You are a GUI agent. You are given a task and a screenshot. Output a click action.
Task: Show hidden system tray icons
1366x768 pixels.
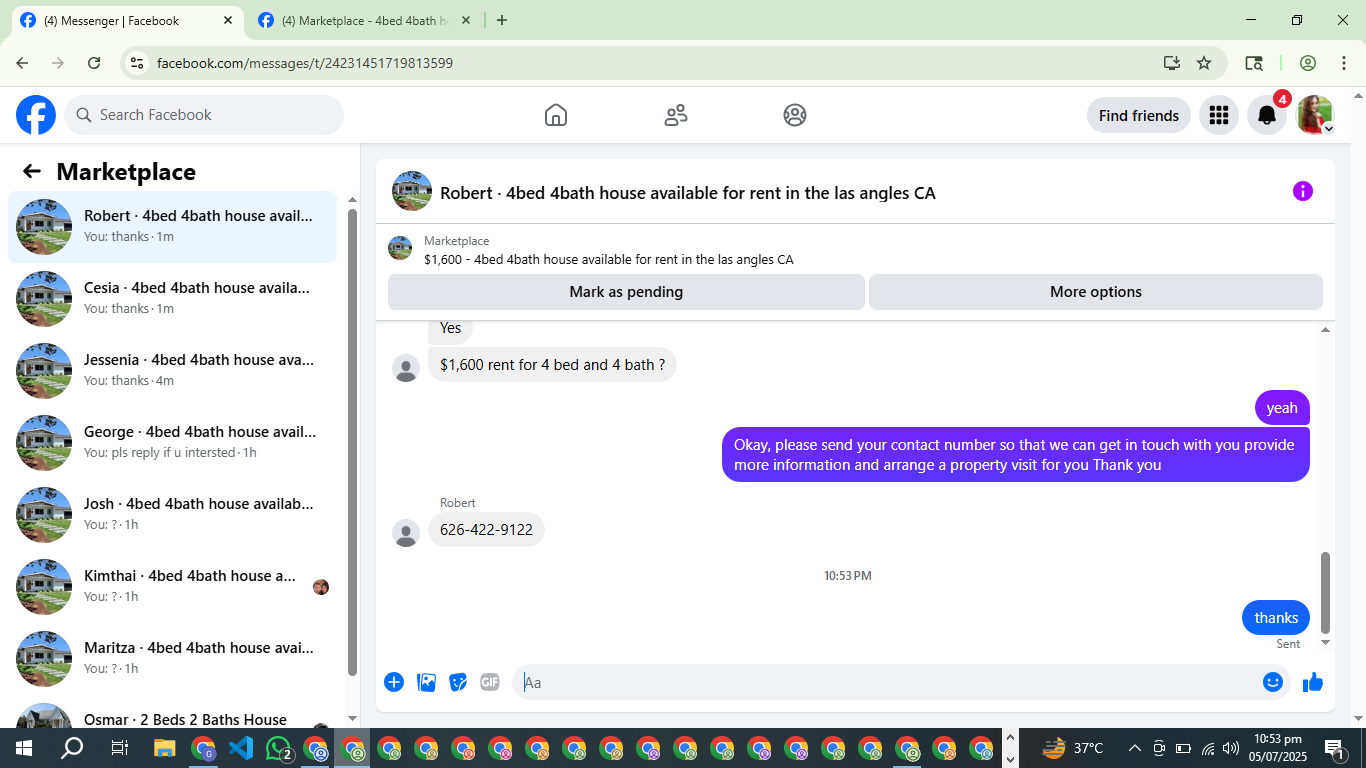1135,748
